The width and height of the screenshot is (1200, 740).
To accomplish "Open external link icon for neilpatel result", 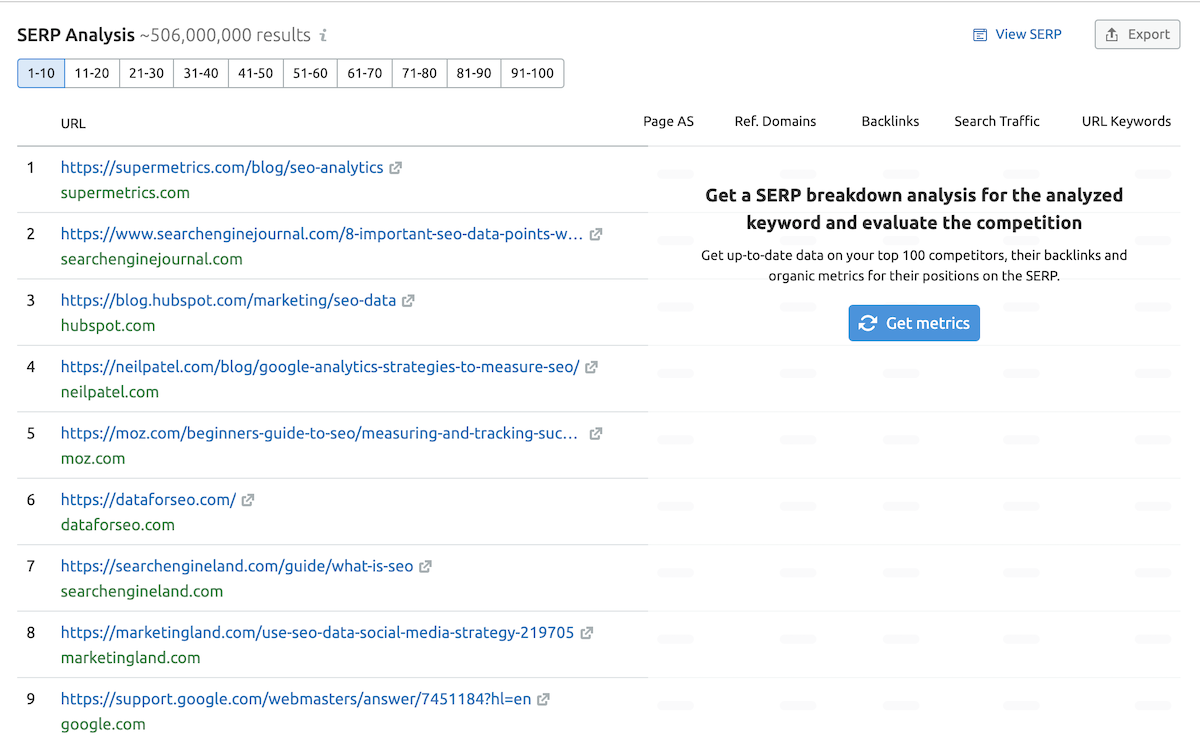I will click(x=591, y=367).
